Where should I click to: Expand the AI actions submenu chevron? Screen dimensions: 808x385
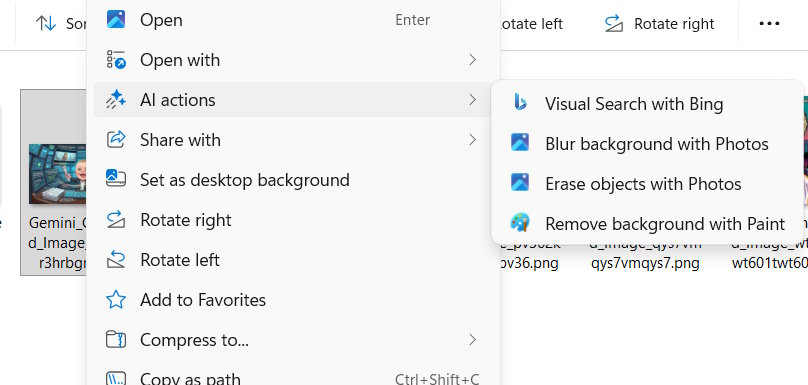(x=473, y=99)
